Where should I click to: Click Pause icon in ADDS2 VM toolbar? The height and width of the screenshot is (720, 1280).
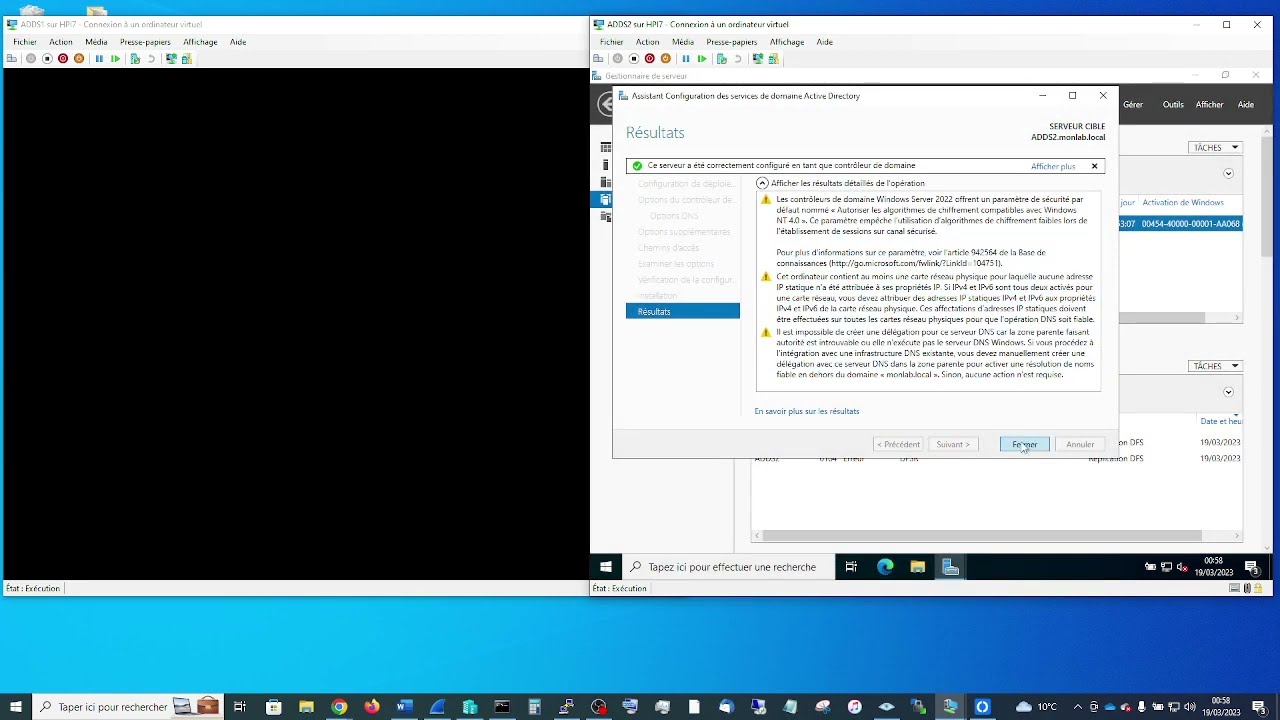point(686,59)
